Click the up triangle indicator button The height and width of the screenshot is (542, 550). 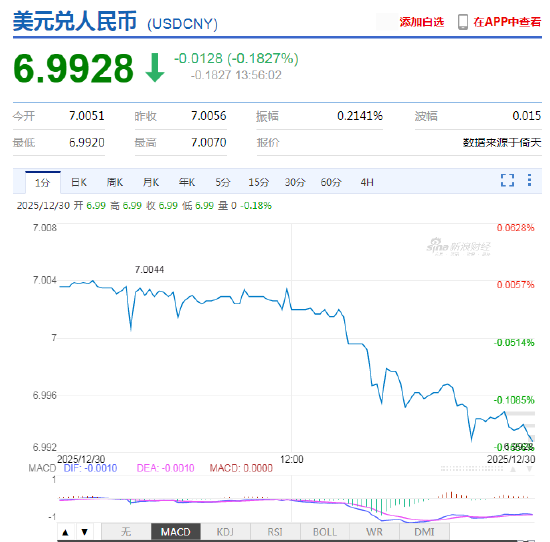pyautogui.click(x=65, y=532)
